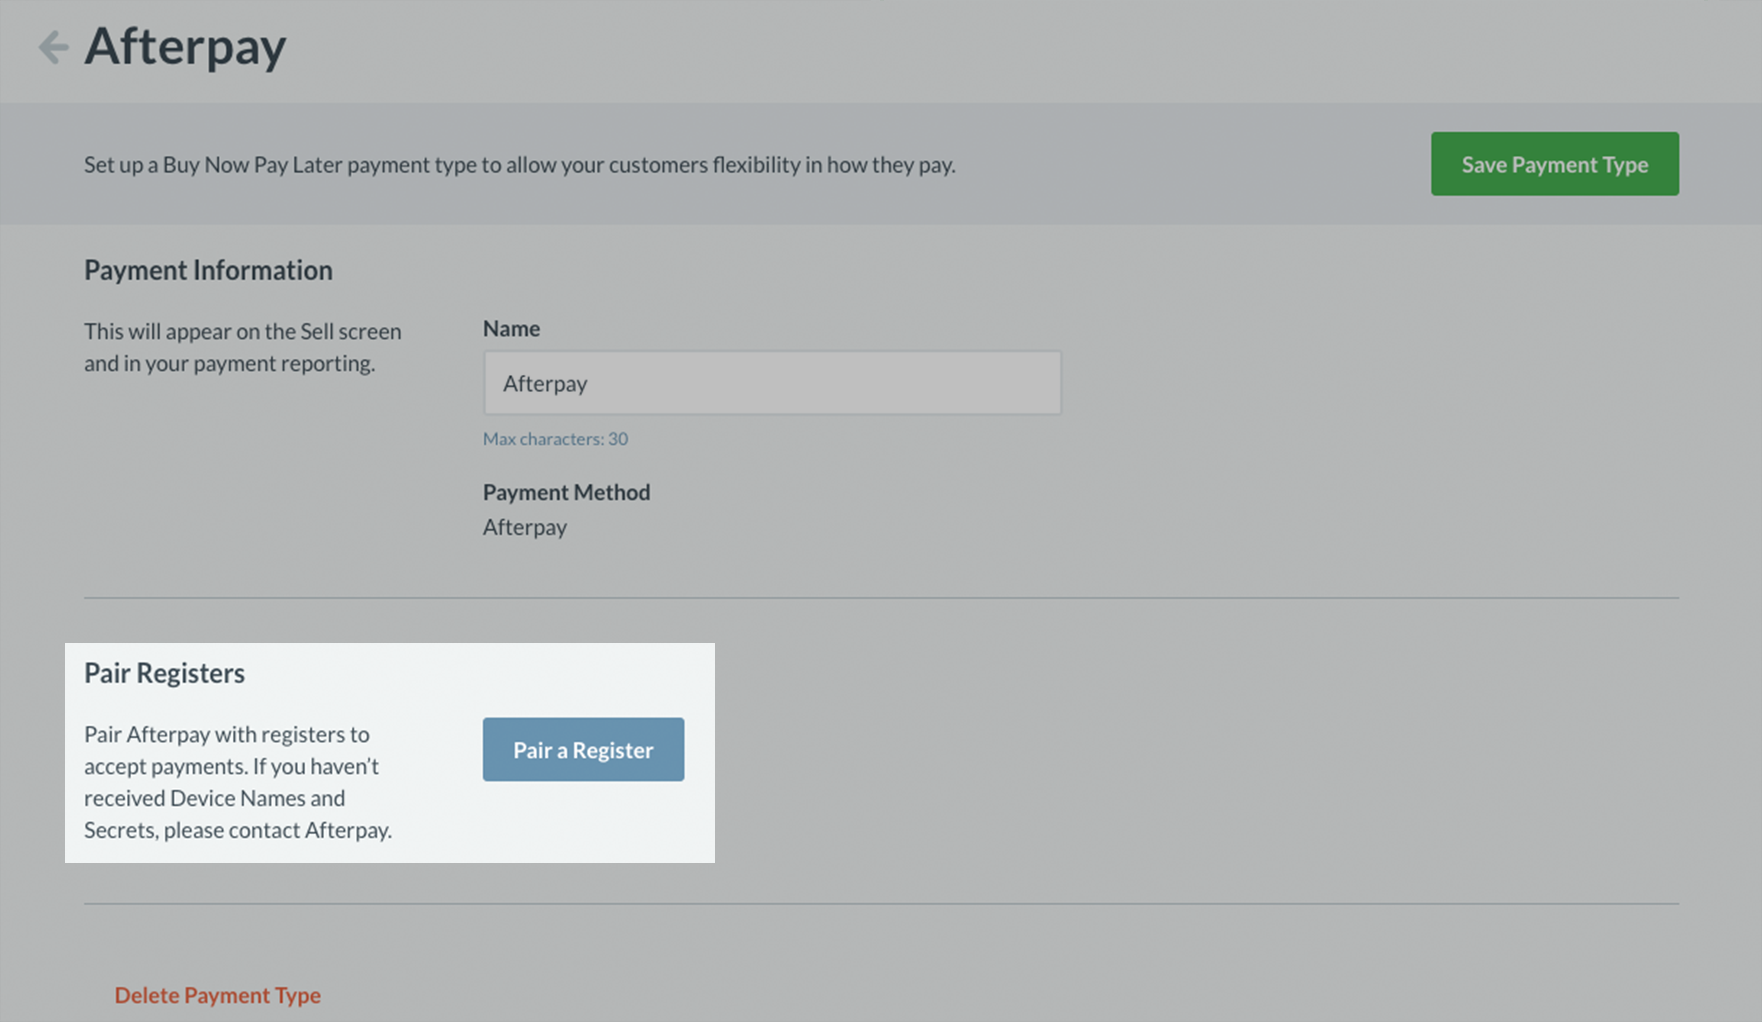Click the Name field label
1762x1022 pixels.
tap(511, 328)
